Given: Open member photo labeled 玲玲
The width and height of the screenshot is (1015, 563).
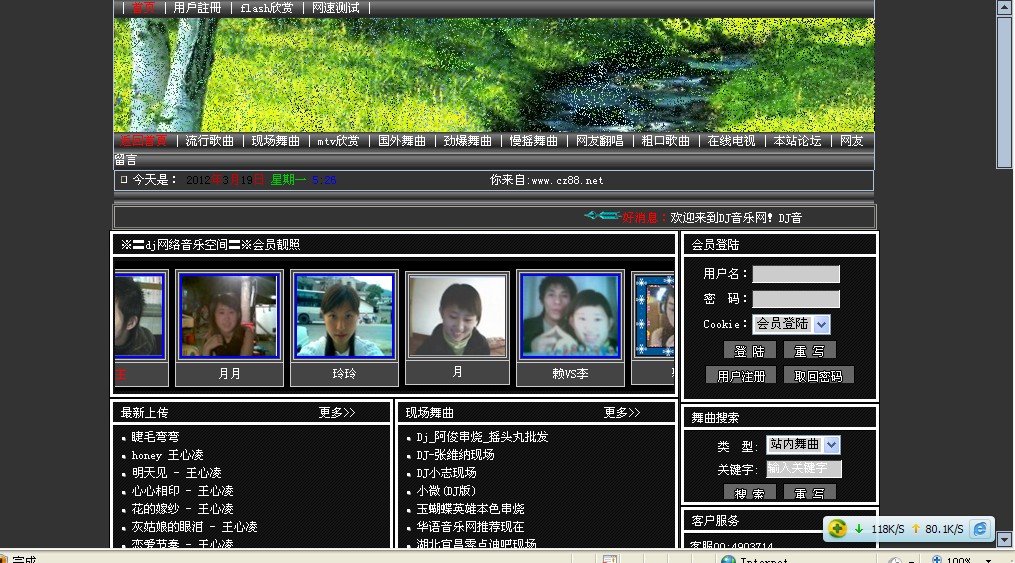Looking at the screenshot, I should [x=344, y=315].
